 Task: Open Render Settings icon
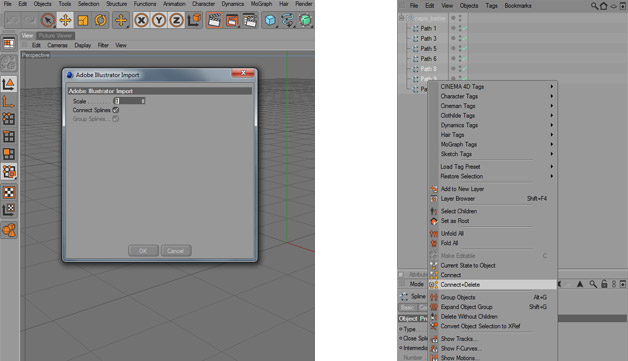coord(250,20)
